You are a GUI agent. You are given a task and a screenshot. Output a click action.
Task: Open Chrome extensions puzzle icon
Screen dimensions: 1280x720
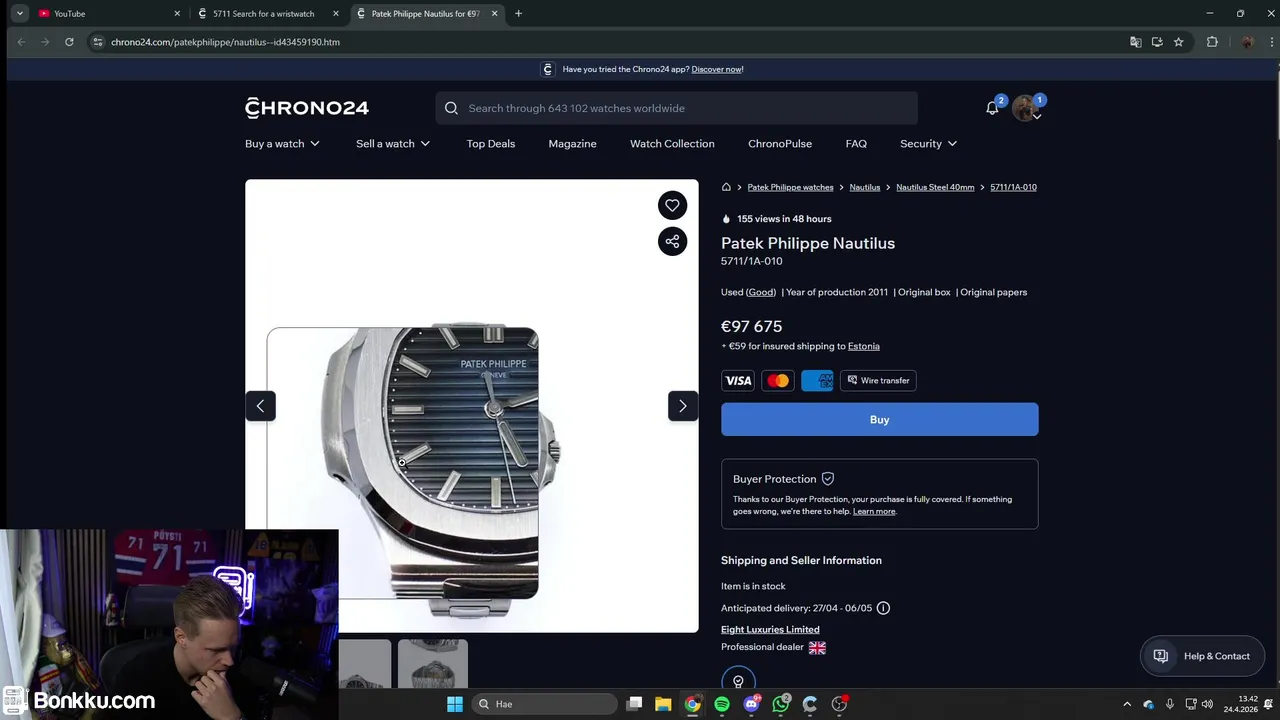point(1212,42)
